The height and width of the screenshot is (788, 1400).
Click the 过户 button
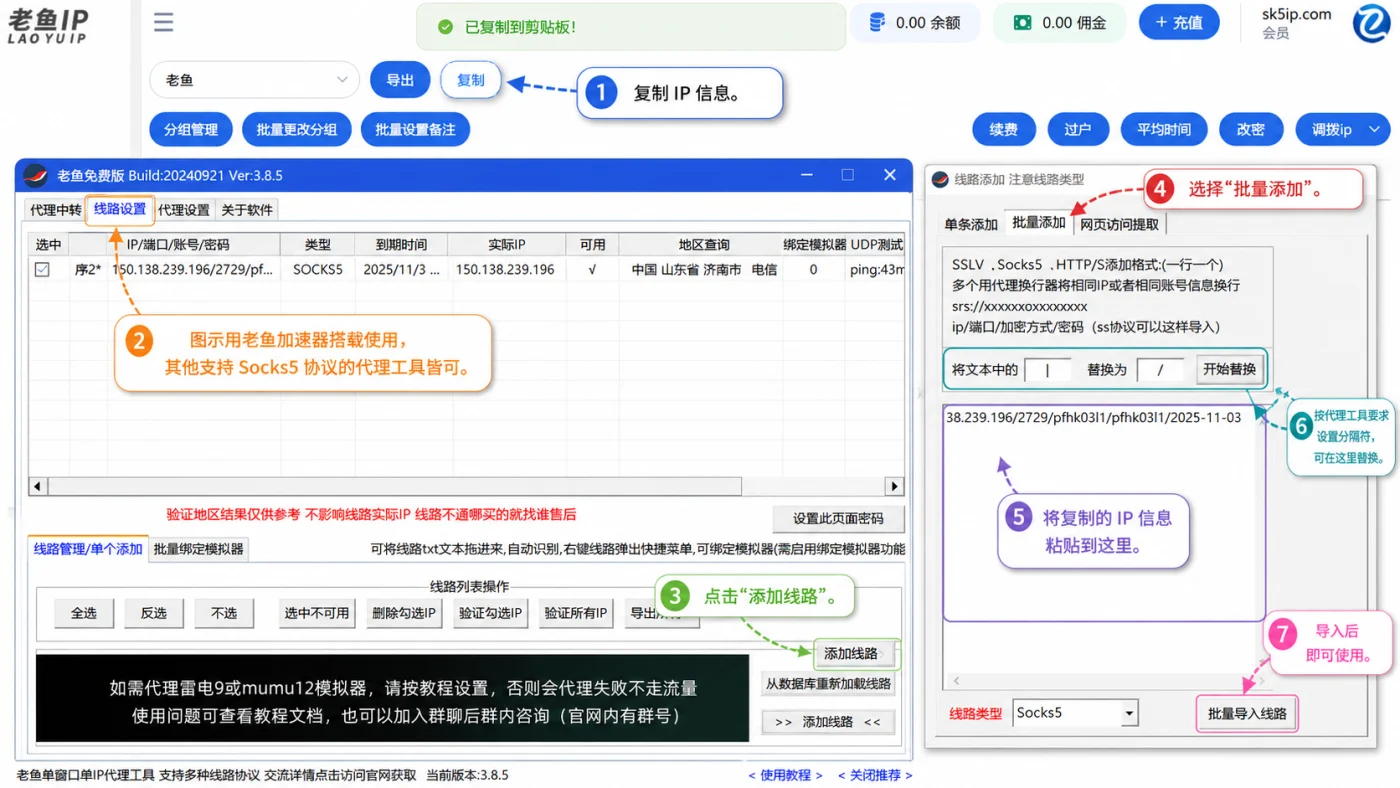pyautogui.click(x=1077, y=129)
